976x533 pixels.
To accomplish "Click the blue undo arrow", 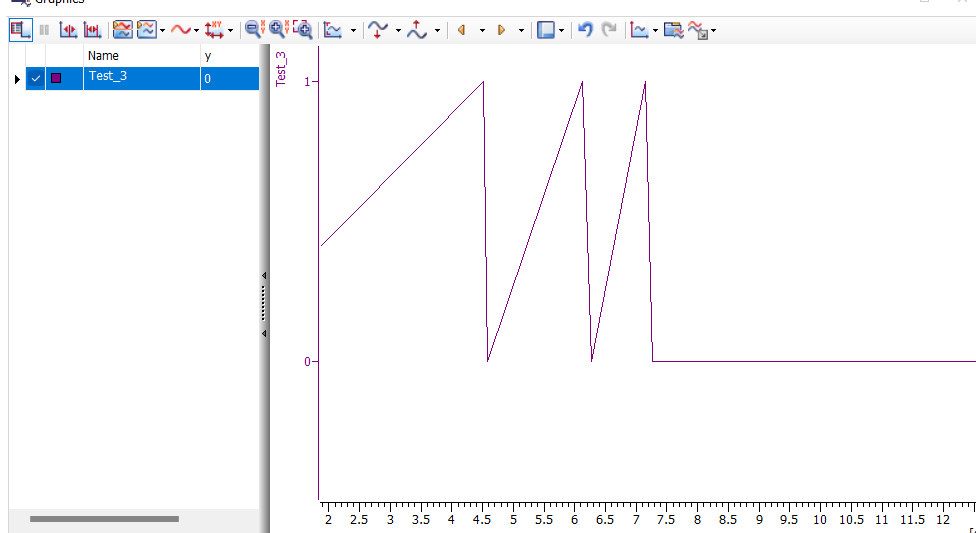I will tap(585, 30).
